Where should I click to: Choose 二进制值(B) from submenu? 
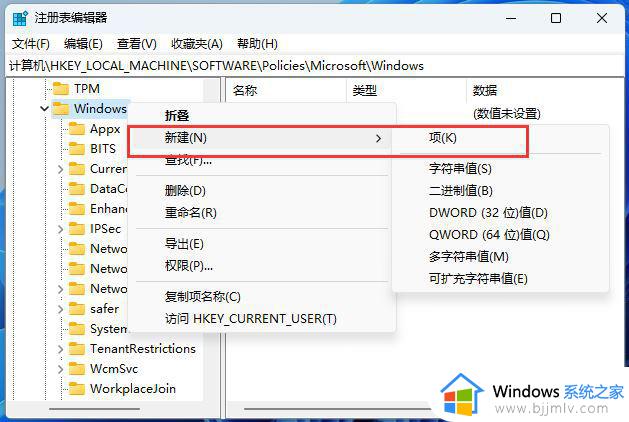click(500, 191)
